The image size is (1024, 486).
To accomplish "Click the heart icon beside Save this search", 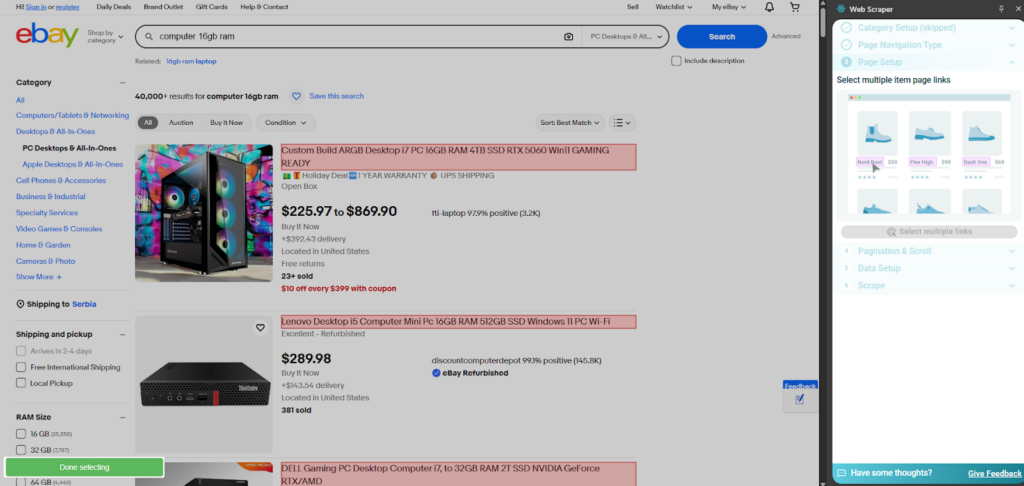I will click(296, 96).
